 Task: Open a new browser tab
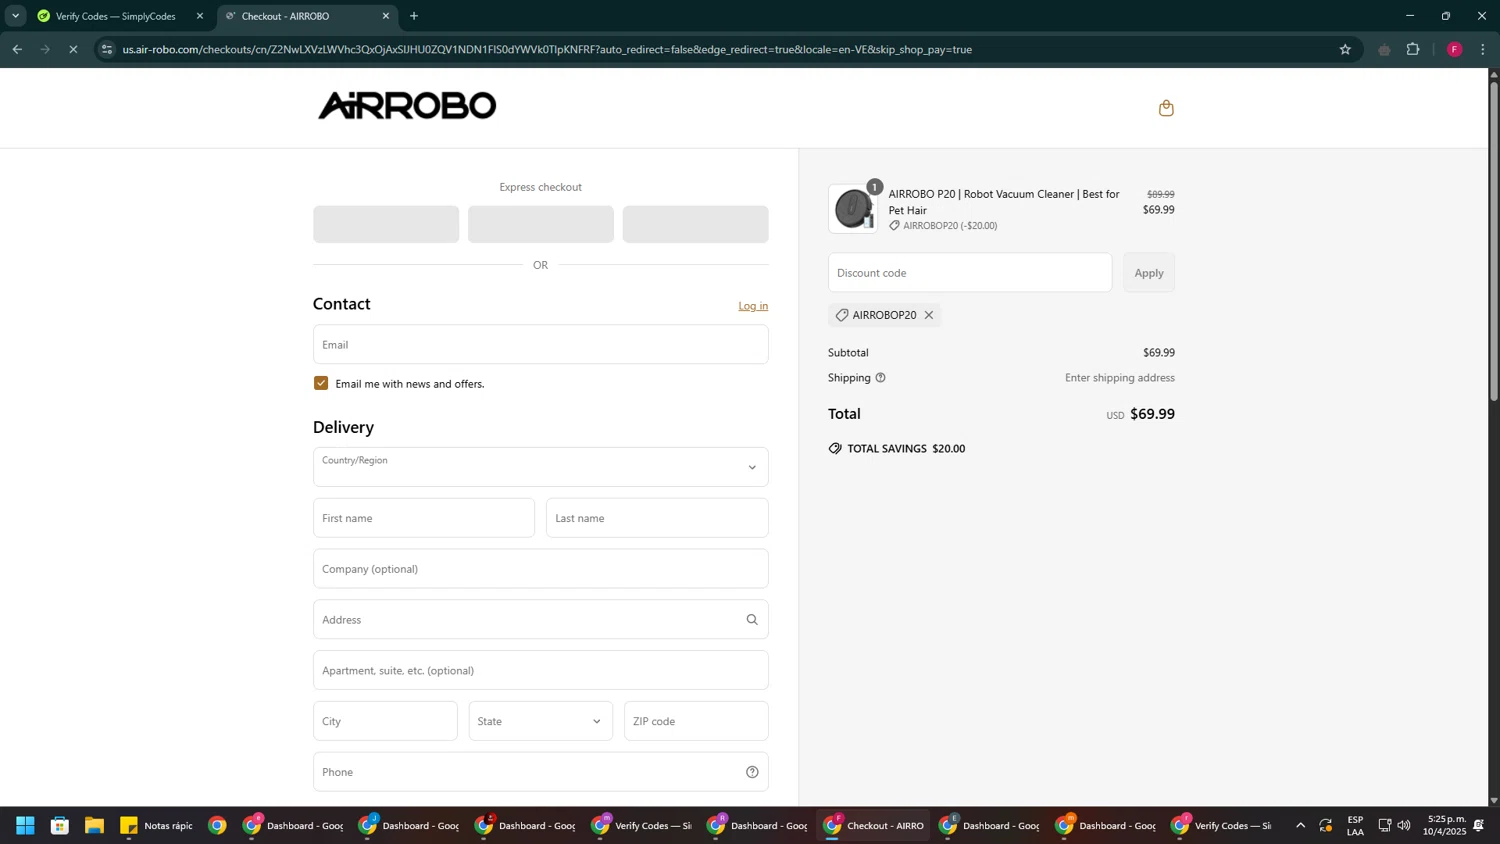pyautogui.click(x=414, y=16)
